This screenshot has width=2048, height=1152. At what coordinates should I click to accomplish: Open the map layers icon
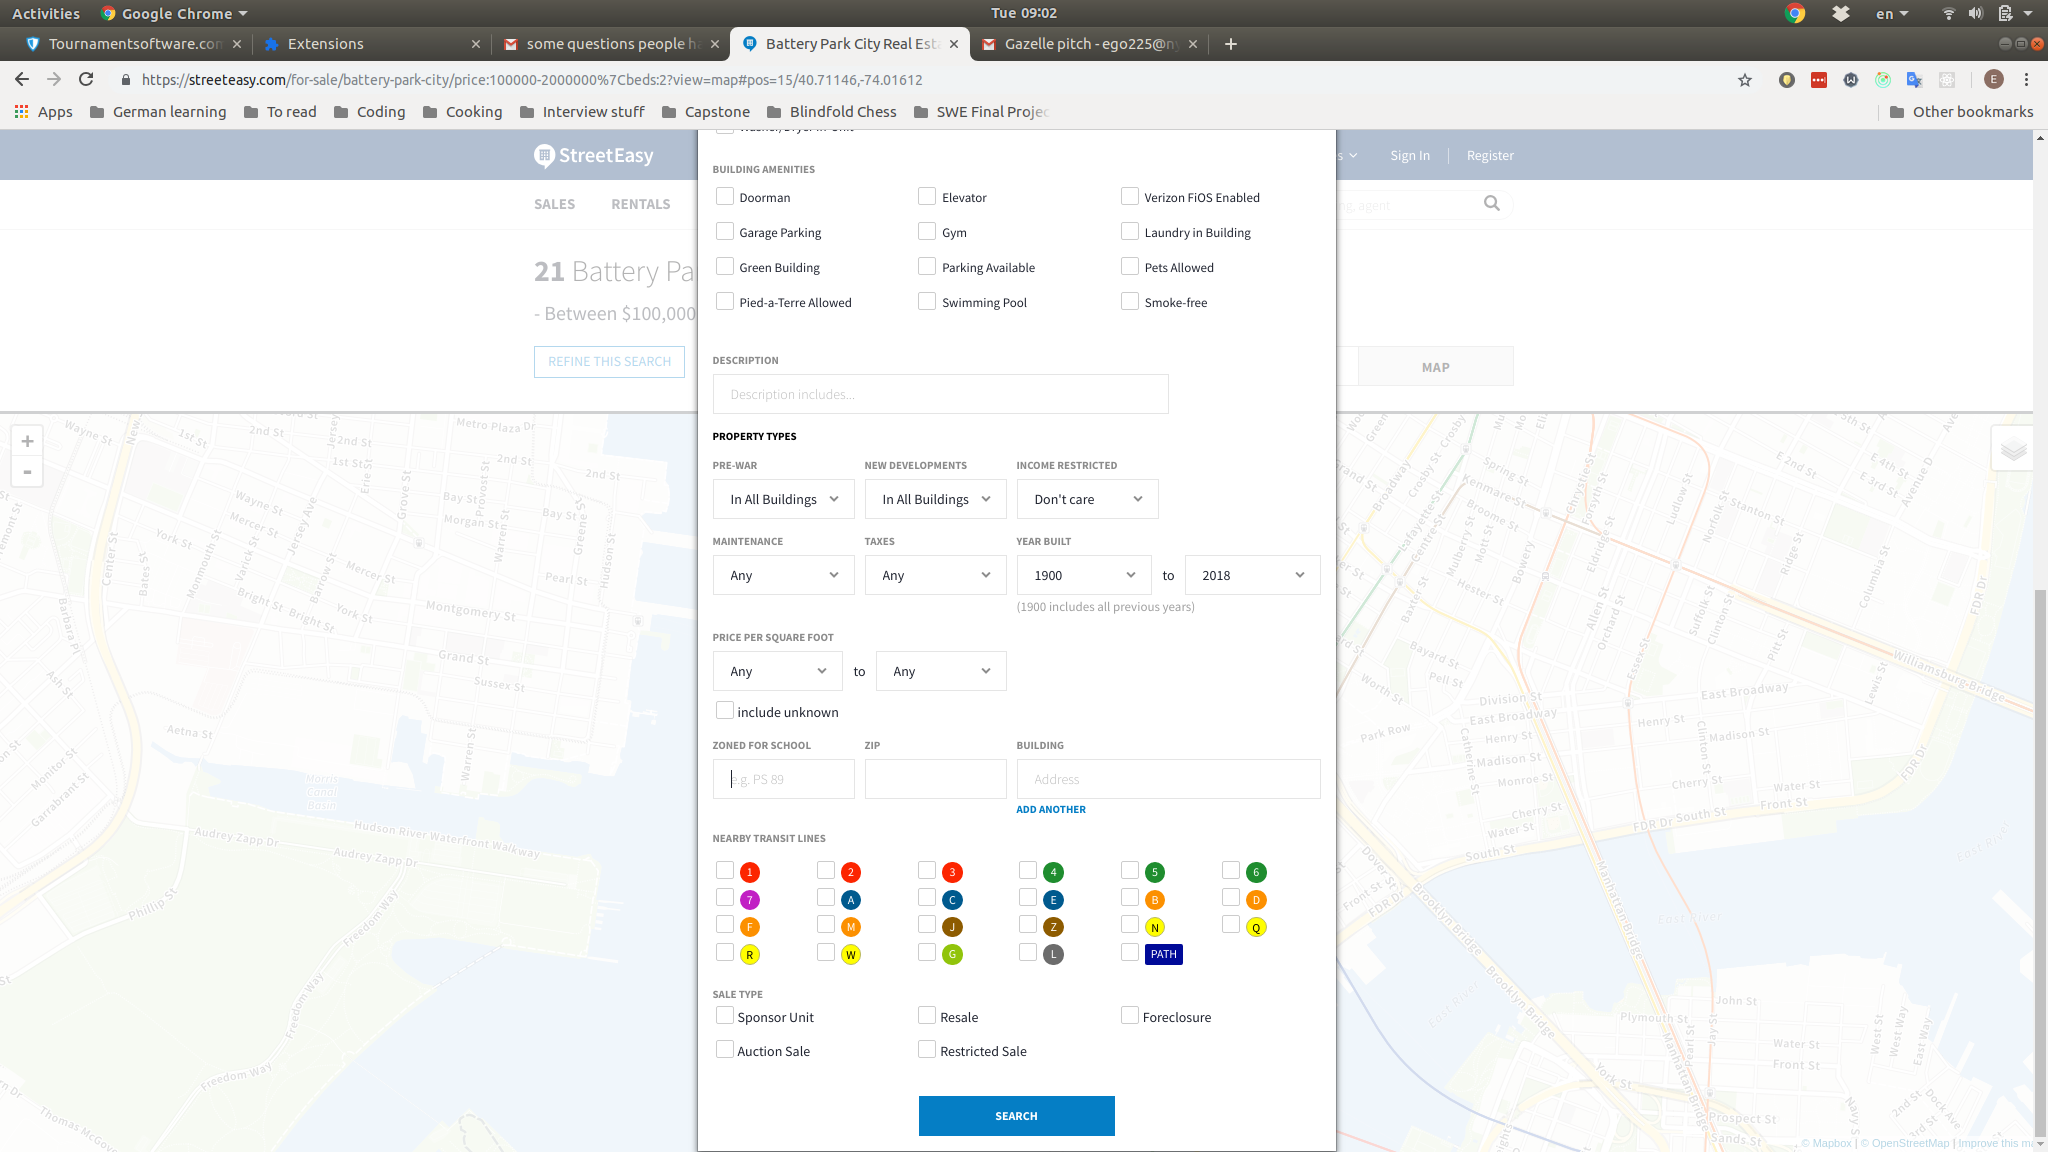(2013, 449)
